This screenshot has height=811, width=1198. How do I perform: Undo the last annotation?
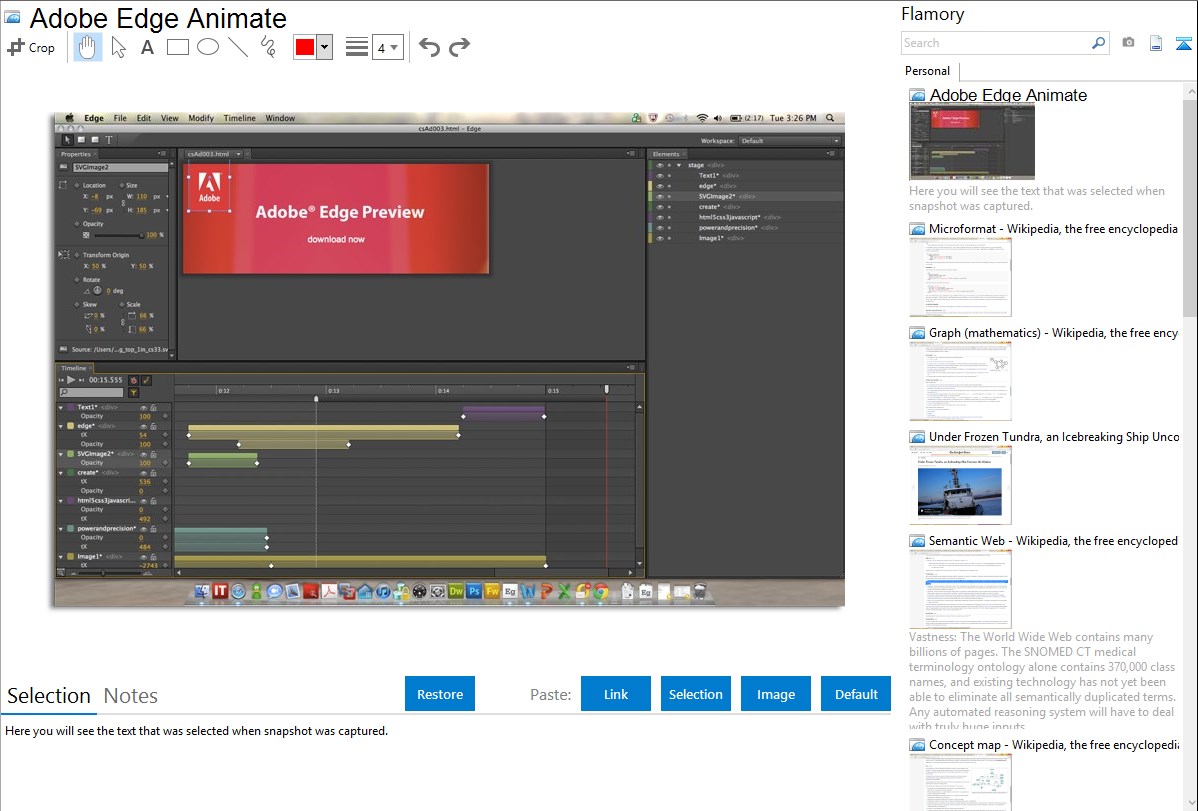coord(429,47)
